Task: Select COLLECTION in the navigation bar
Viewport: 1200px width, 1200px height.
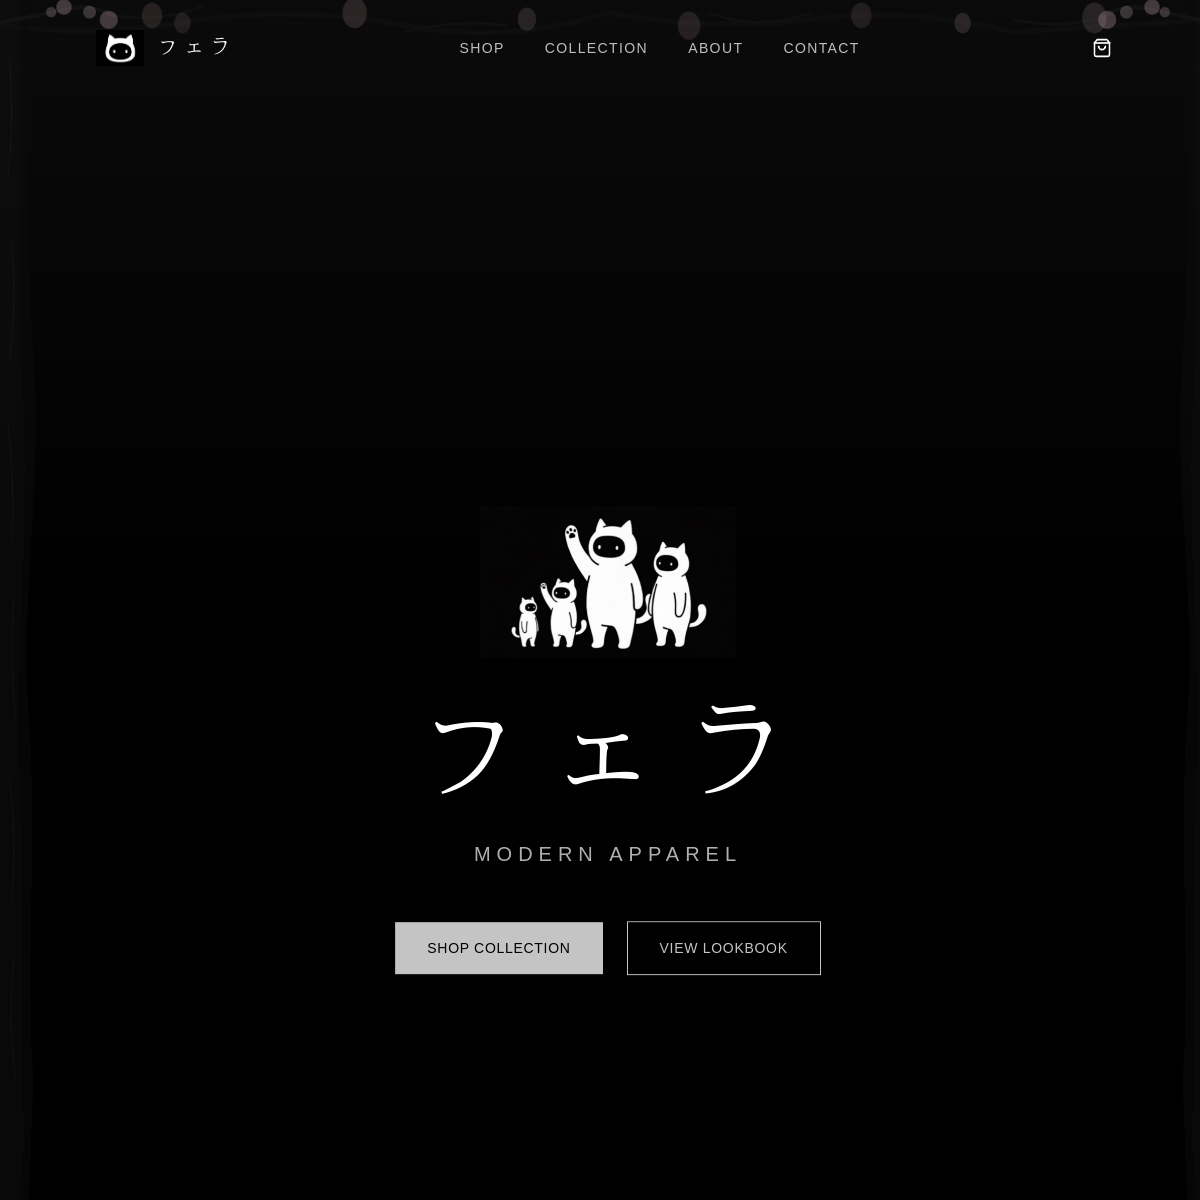Action: pos(596,48)
